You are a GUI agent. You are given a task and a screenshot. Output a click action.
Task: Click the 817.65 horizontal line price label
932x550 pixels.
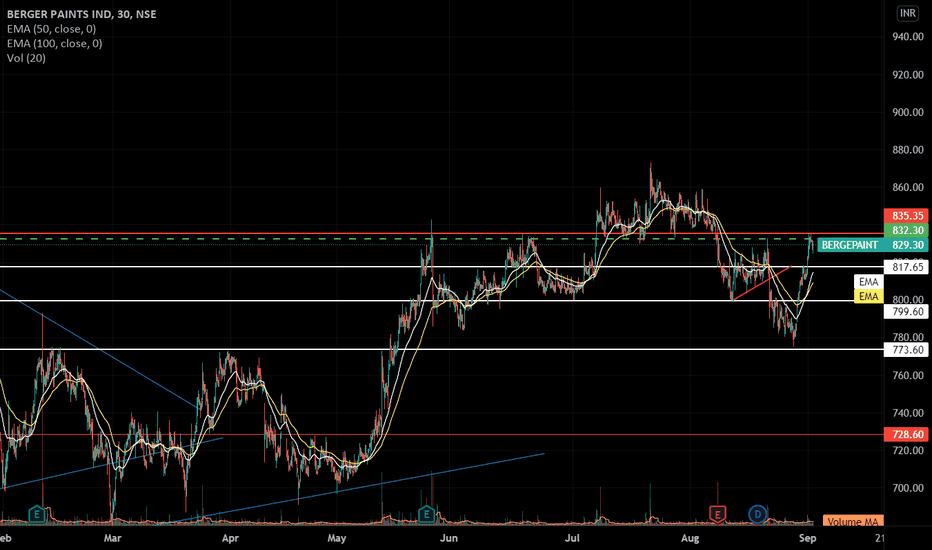point(907,268)
